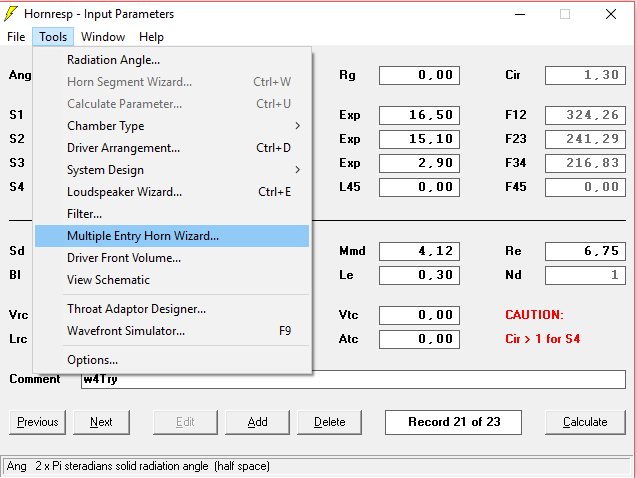The width and height of the screenshot is (637, 478).
Task: Click the F23 field showing 241,29
Action: pos(585,139)
